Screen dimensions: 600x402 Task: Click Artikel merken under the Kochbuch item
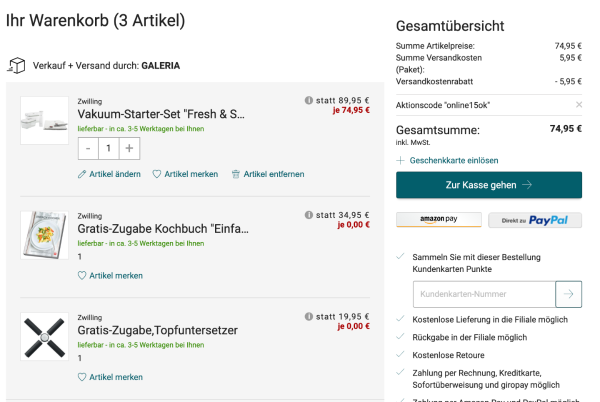tap(110, 275)
